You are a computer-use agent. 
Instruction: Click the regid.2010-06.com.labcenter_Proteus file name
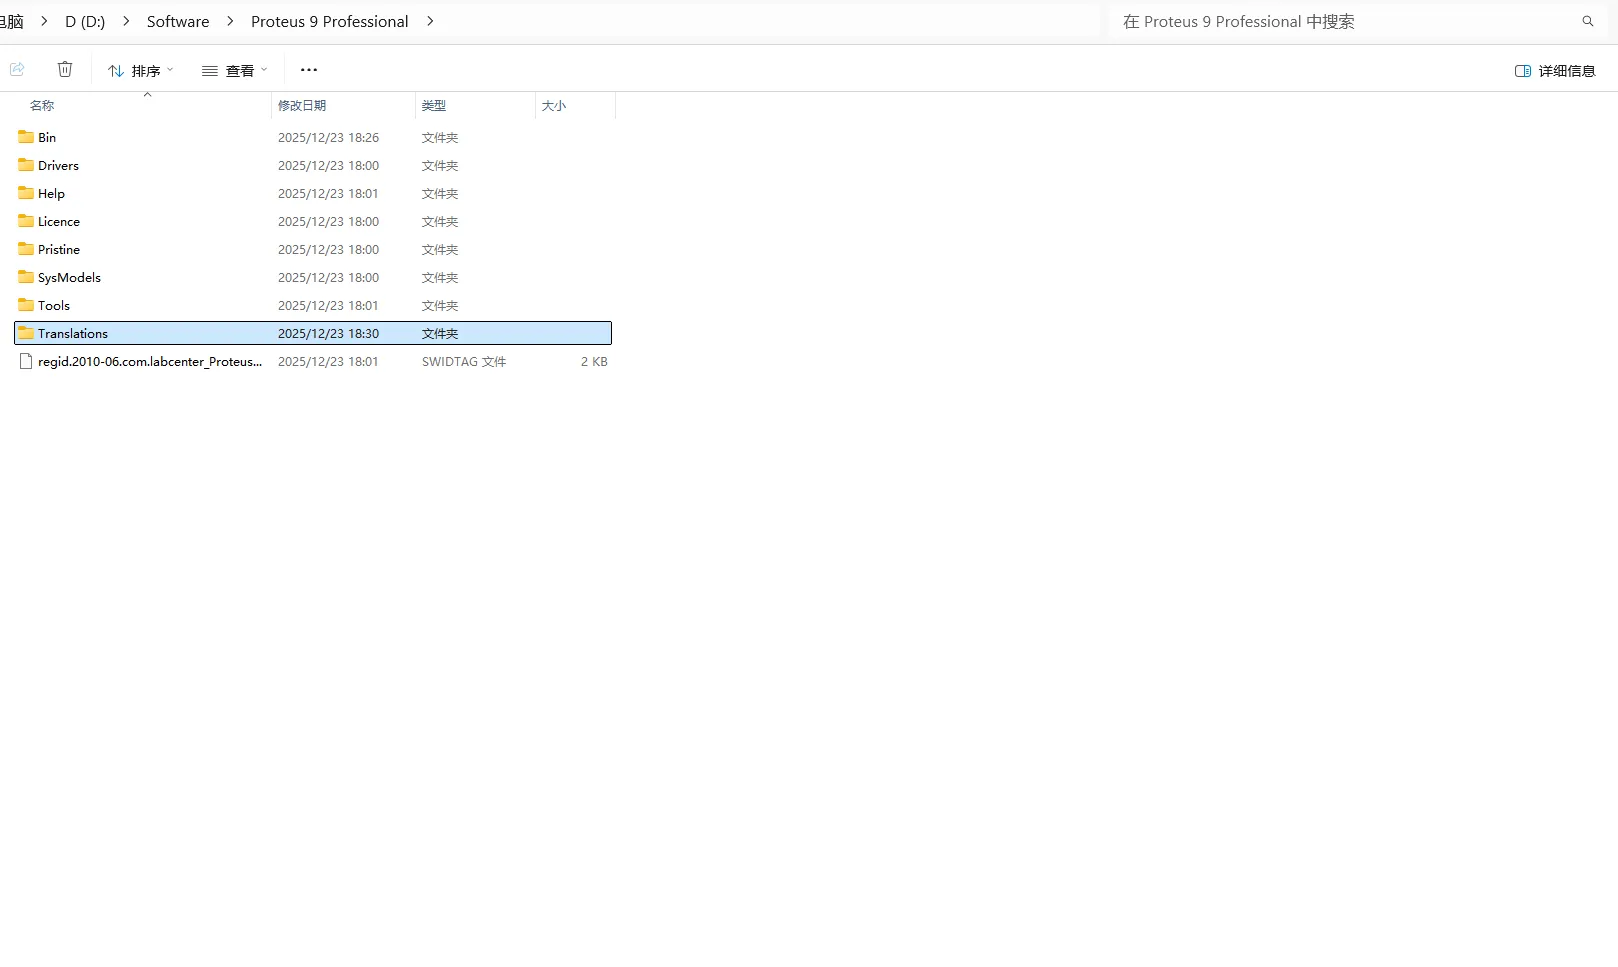[150, 362]
